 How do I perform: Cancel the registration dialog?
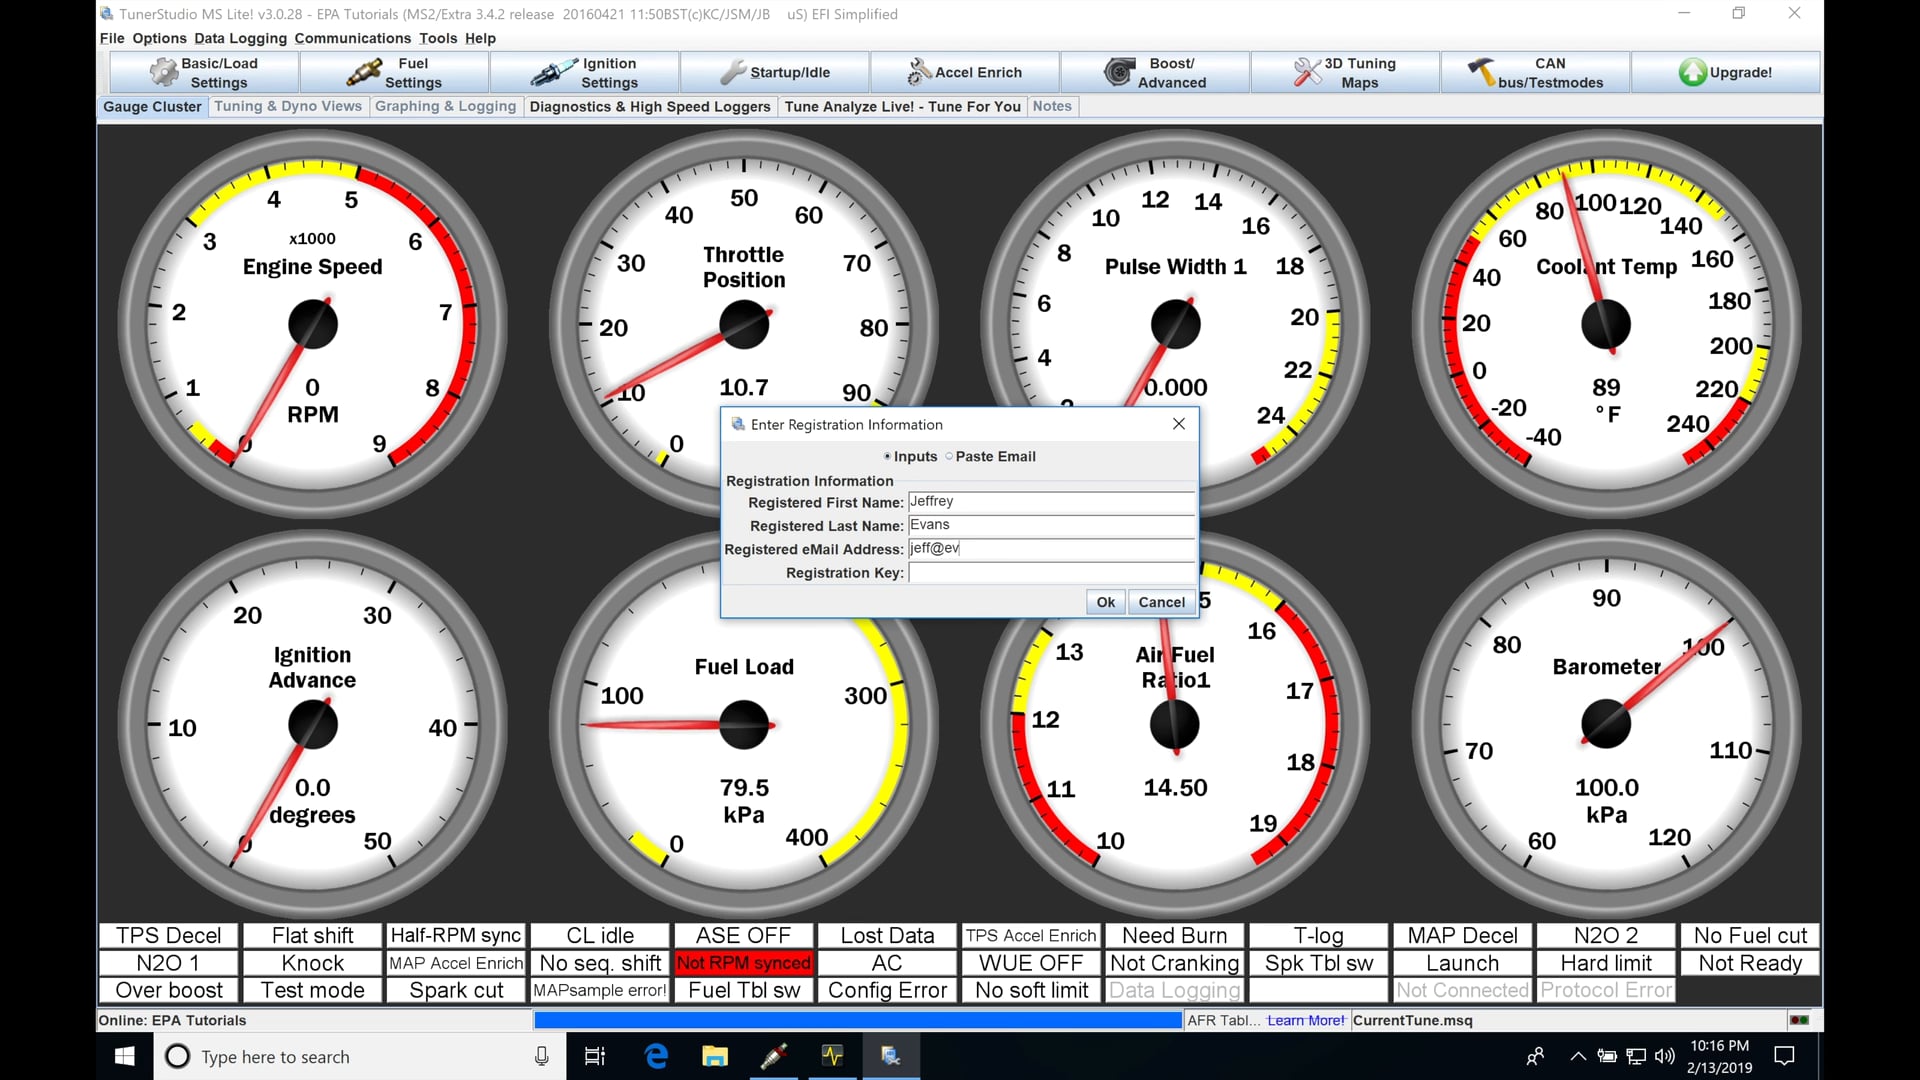click(x=1161, y=602)
